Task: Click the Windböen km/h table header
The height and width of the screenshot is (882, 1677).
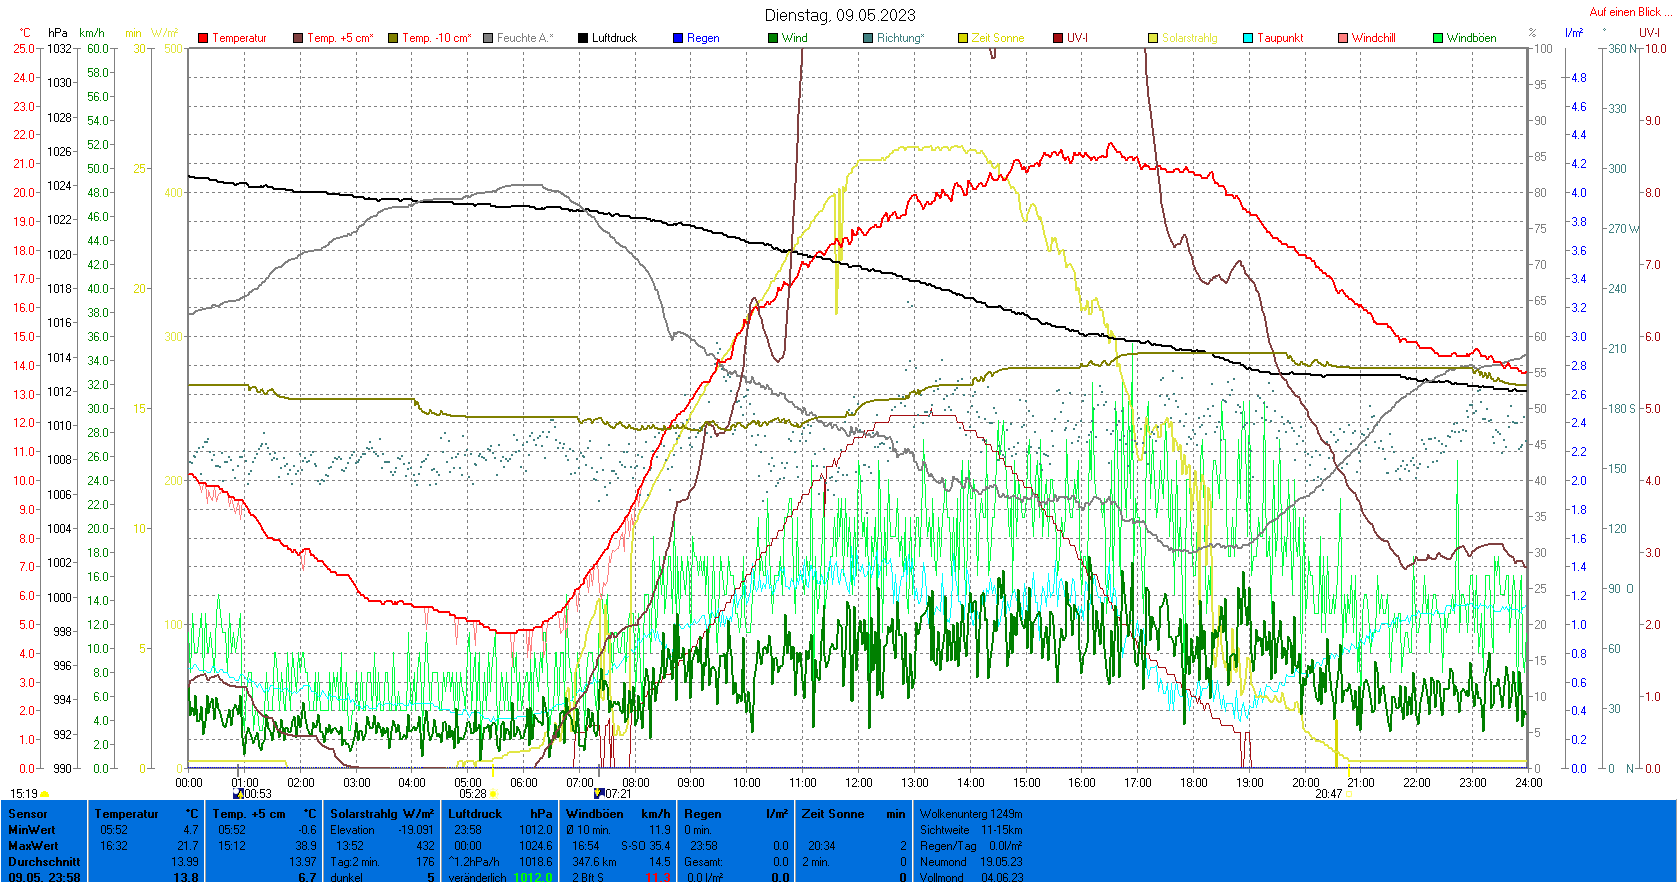Action: tap(618, 814)
